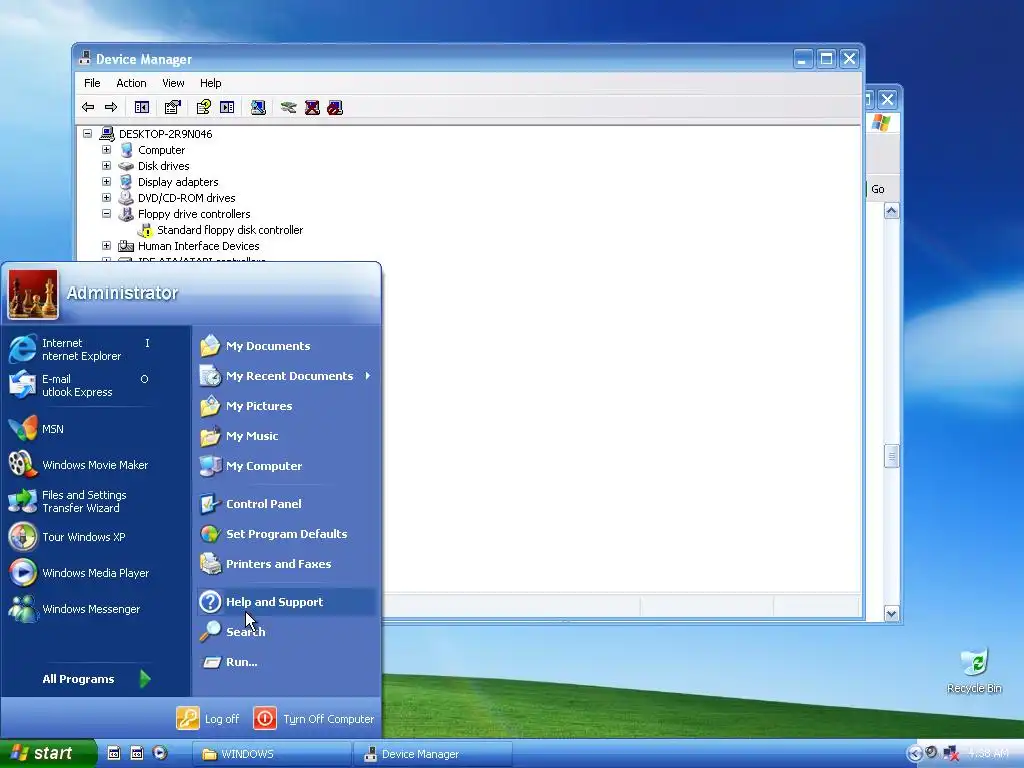Switch to WINDOWS taskbar button
The width and height of the screenshot is (1024, 768).
(272, 754)
